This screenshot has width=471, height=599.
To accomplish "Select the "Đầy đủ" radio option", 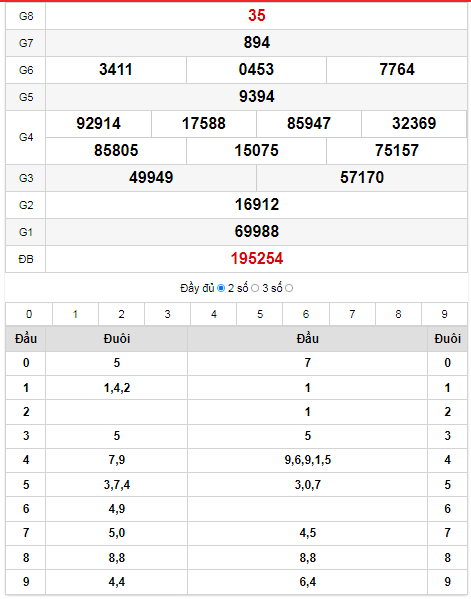I will click(x=220, y=288).
